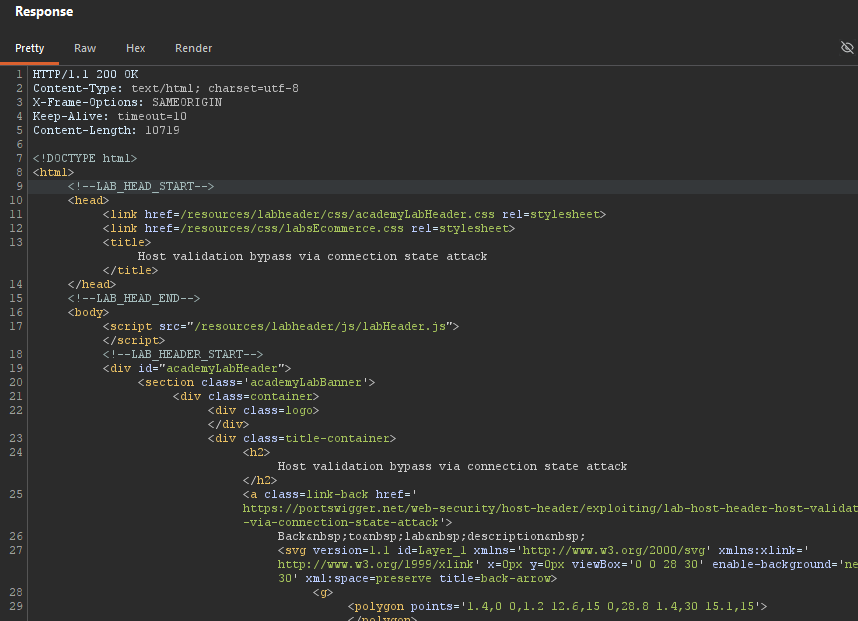Select the 'HTTP/1.1 200 OK' status line
The height and width of the screenshot is (621, 858).
coord(85,74)
